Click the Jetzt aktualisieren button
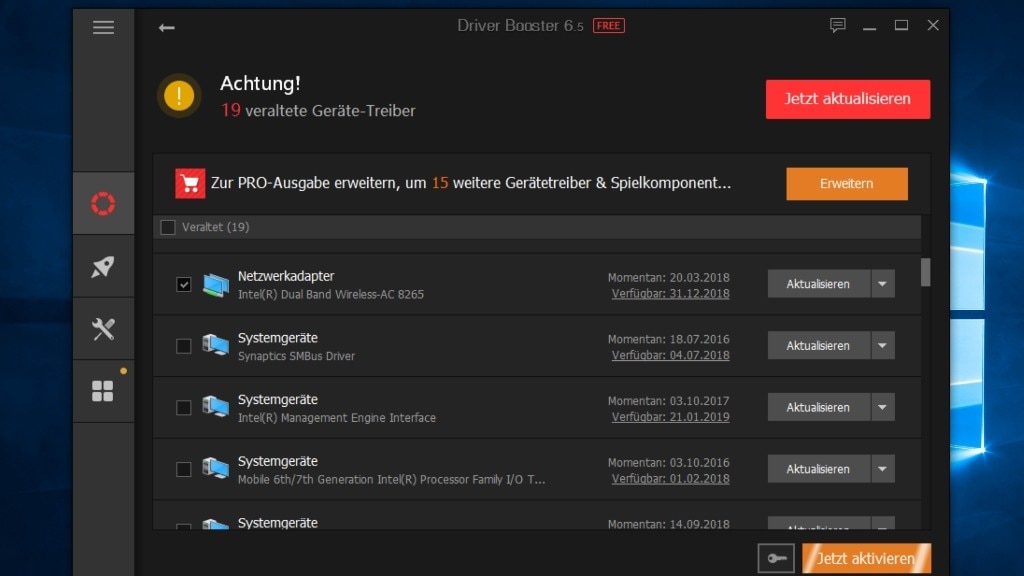 click(848, 99)
